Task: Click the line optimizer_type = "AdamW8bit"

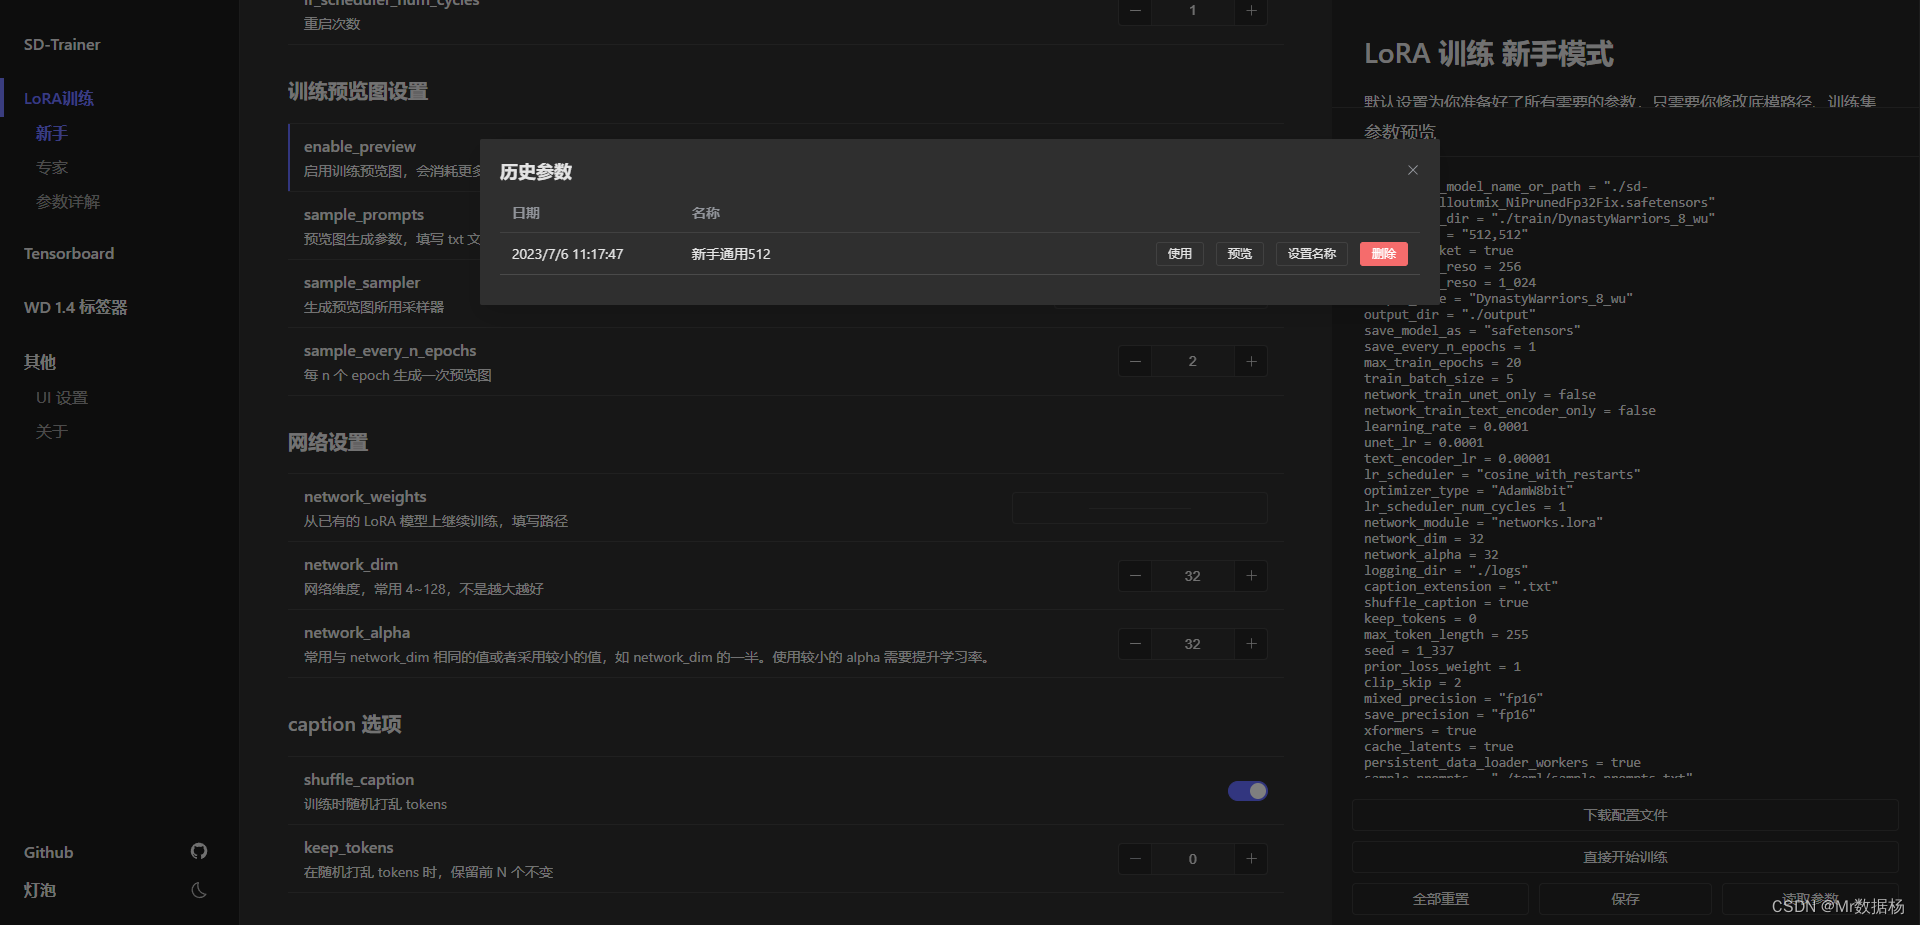Action: [x=1468, y=491]
